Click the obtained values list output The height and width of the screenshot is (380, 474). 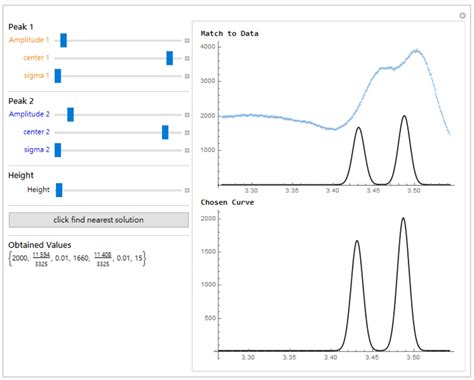pyautogui.click(x=77, y=259)
